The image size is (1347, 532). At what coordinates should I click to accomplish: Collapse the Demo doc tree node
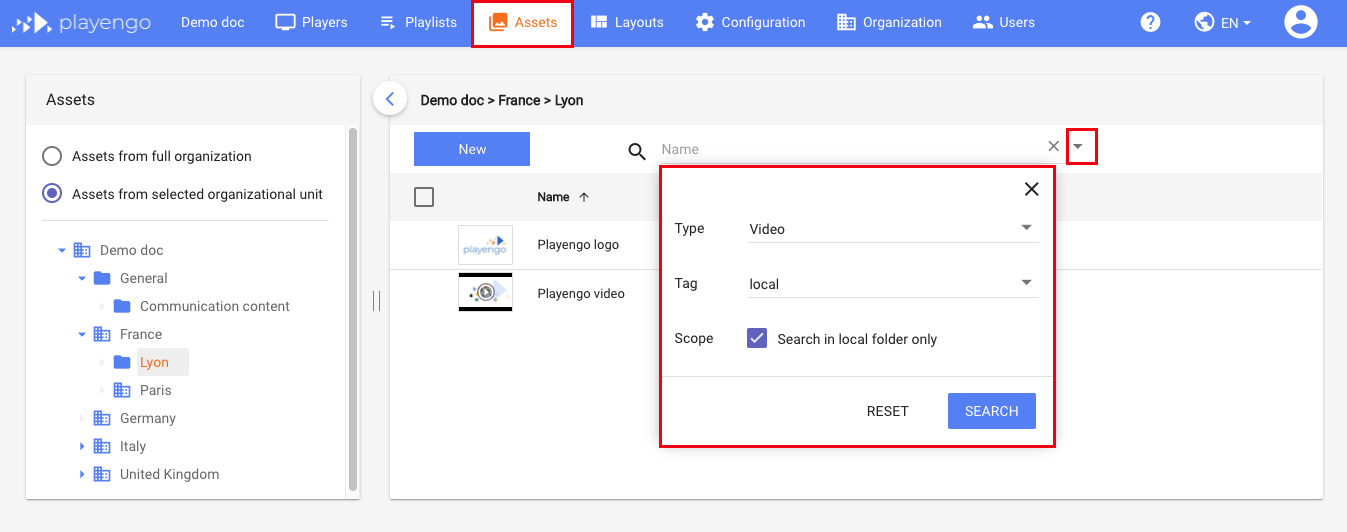coord(62,250)
